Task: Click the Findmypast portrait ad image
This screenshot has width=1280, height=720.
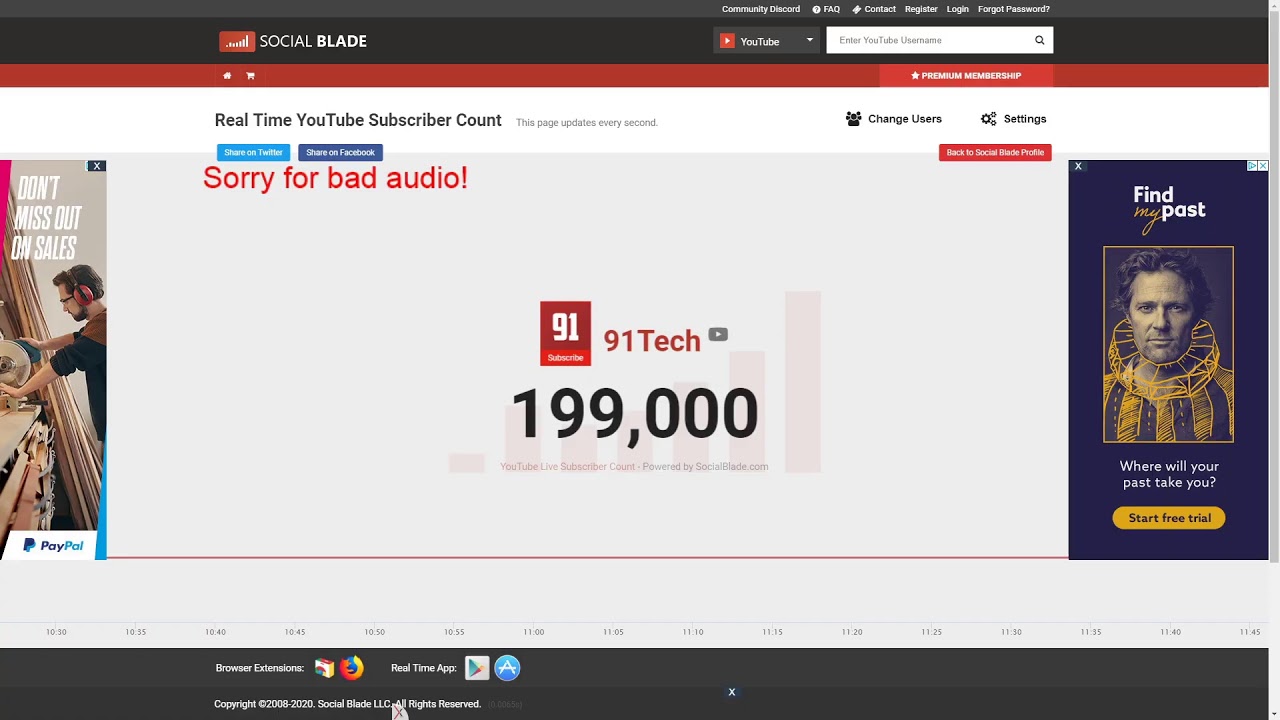Action: pyautogui.click(x=1168, y=344)
